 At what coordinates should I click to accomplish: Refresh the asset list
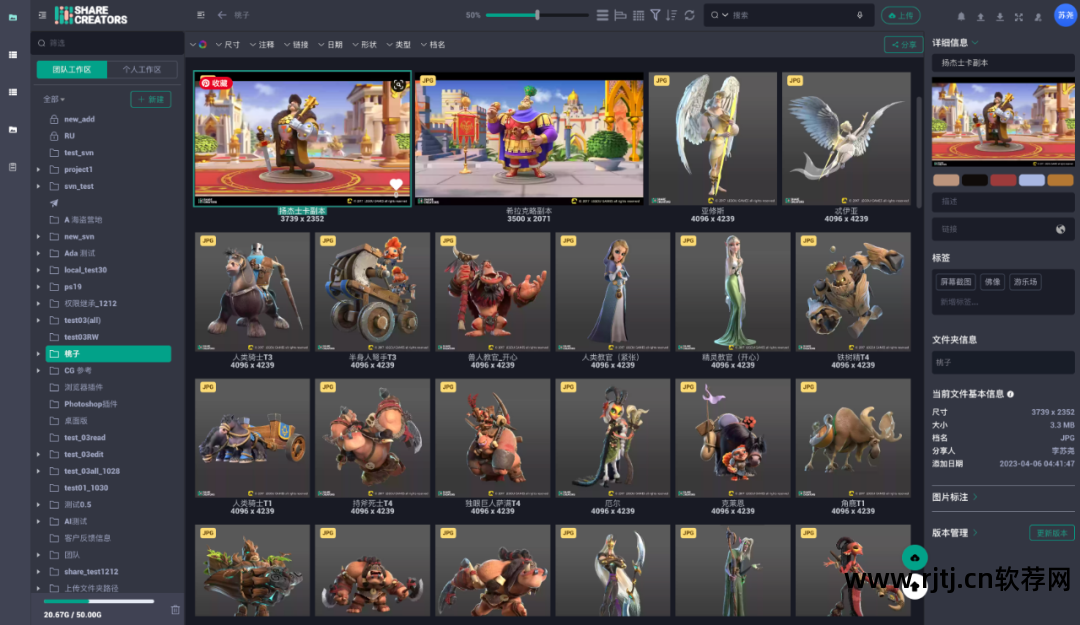[689, 15]
